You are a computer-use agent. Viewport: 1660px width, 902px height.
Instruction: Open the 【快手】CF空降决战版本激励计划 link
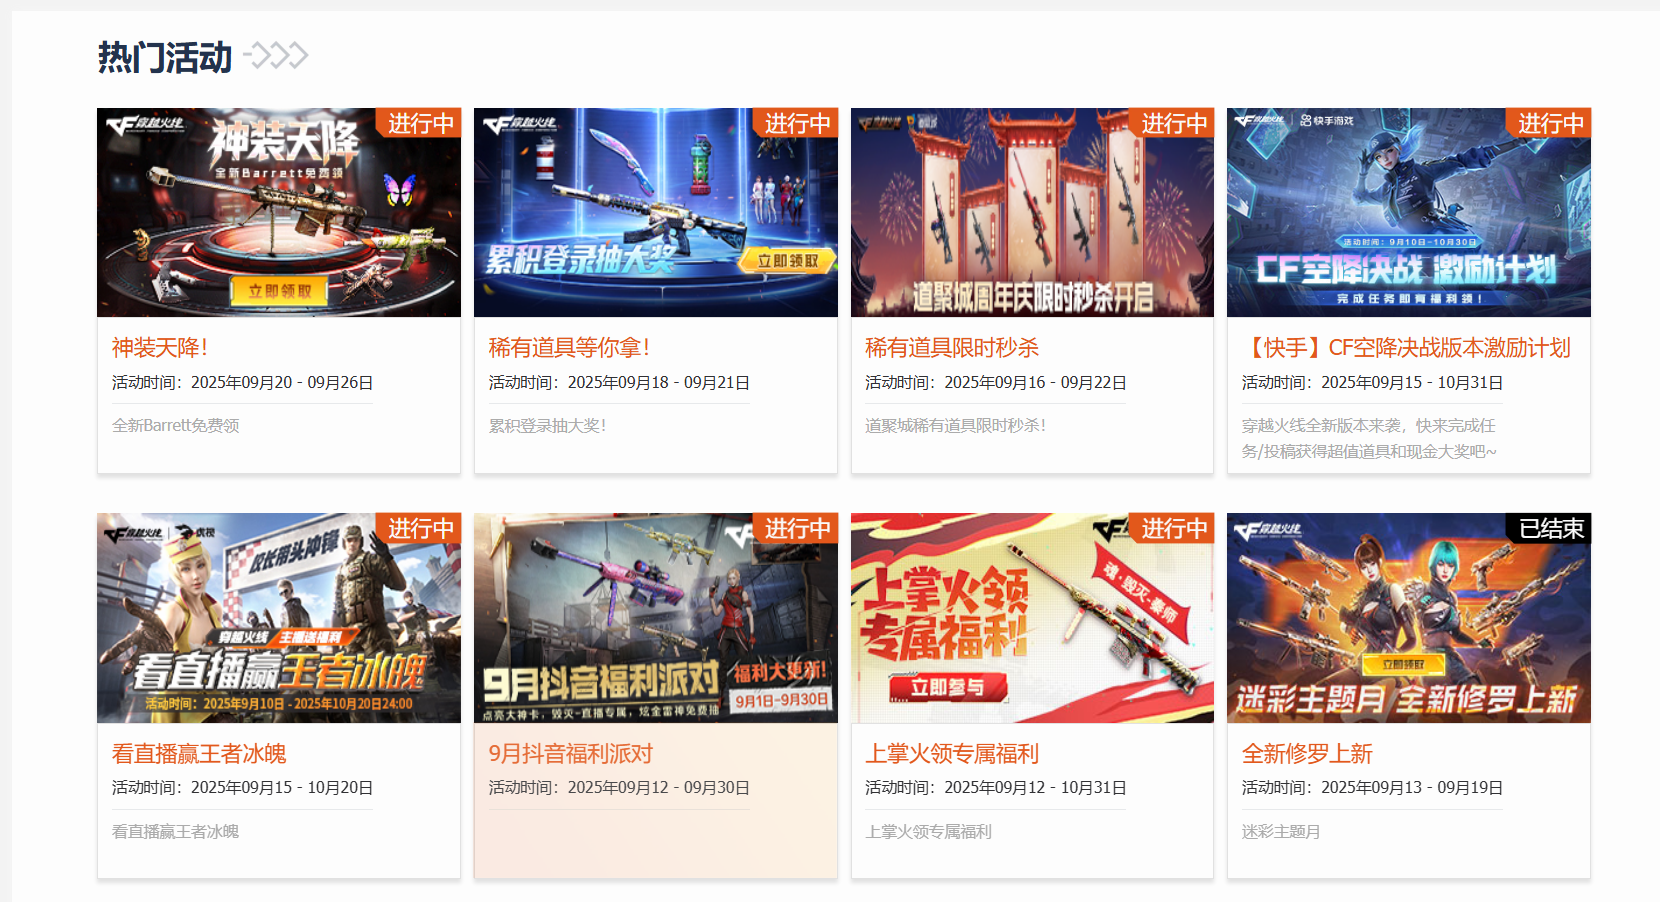(1404, 346)
